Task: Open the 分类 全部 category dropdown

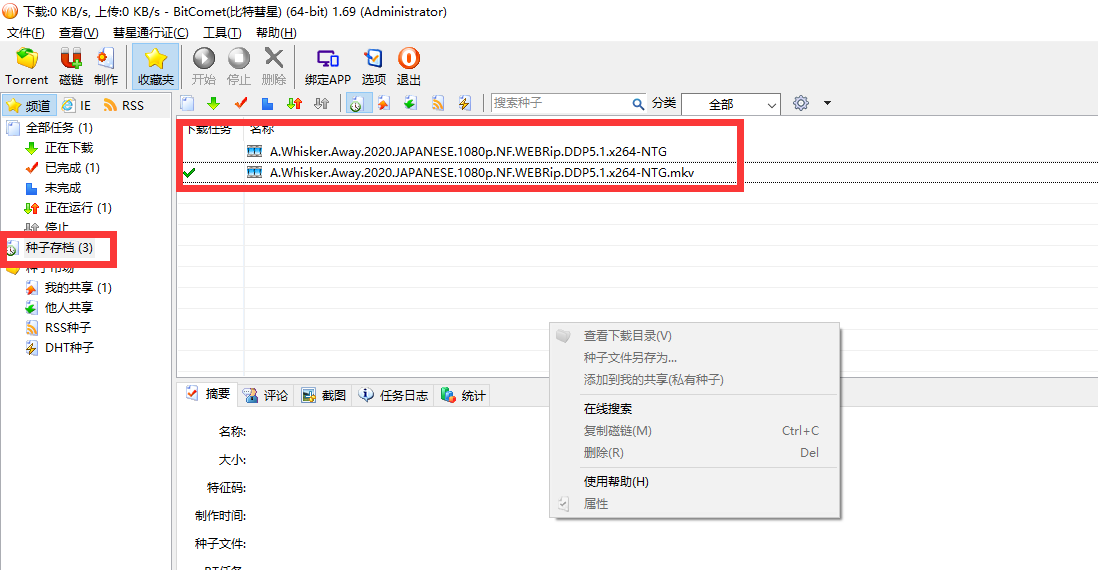Action: [730, 104]
